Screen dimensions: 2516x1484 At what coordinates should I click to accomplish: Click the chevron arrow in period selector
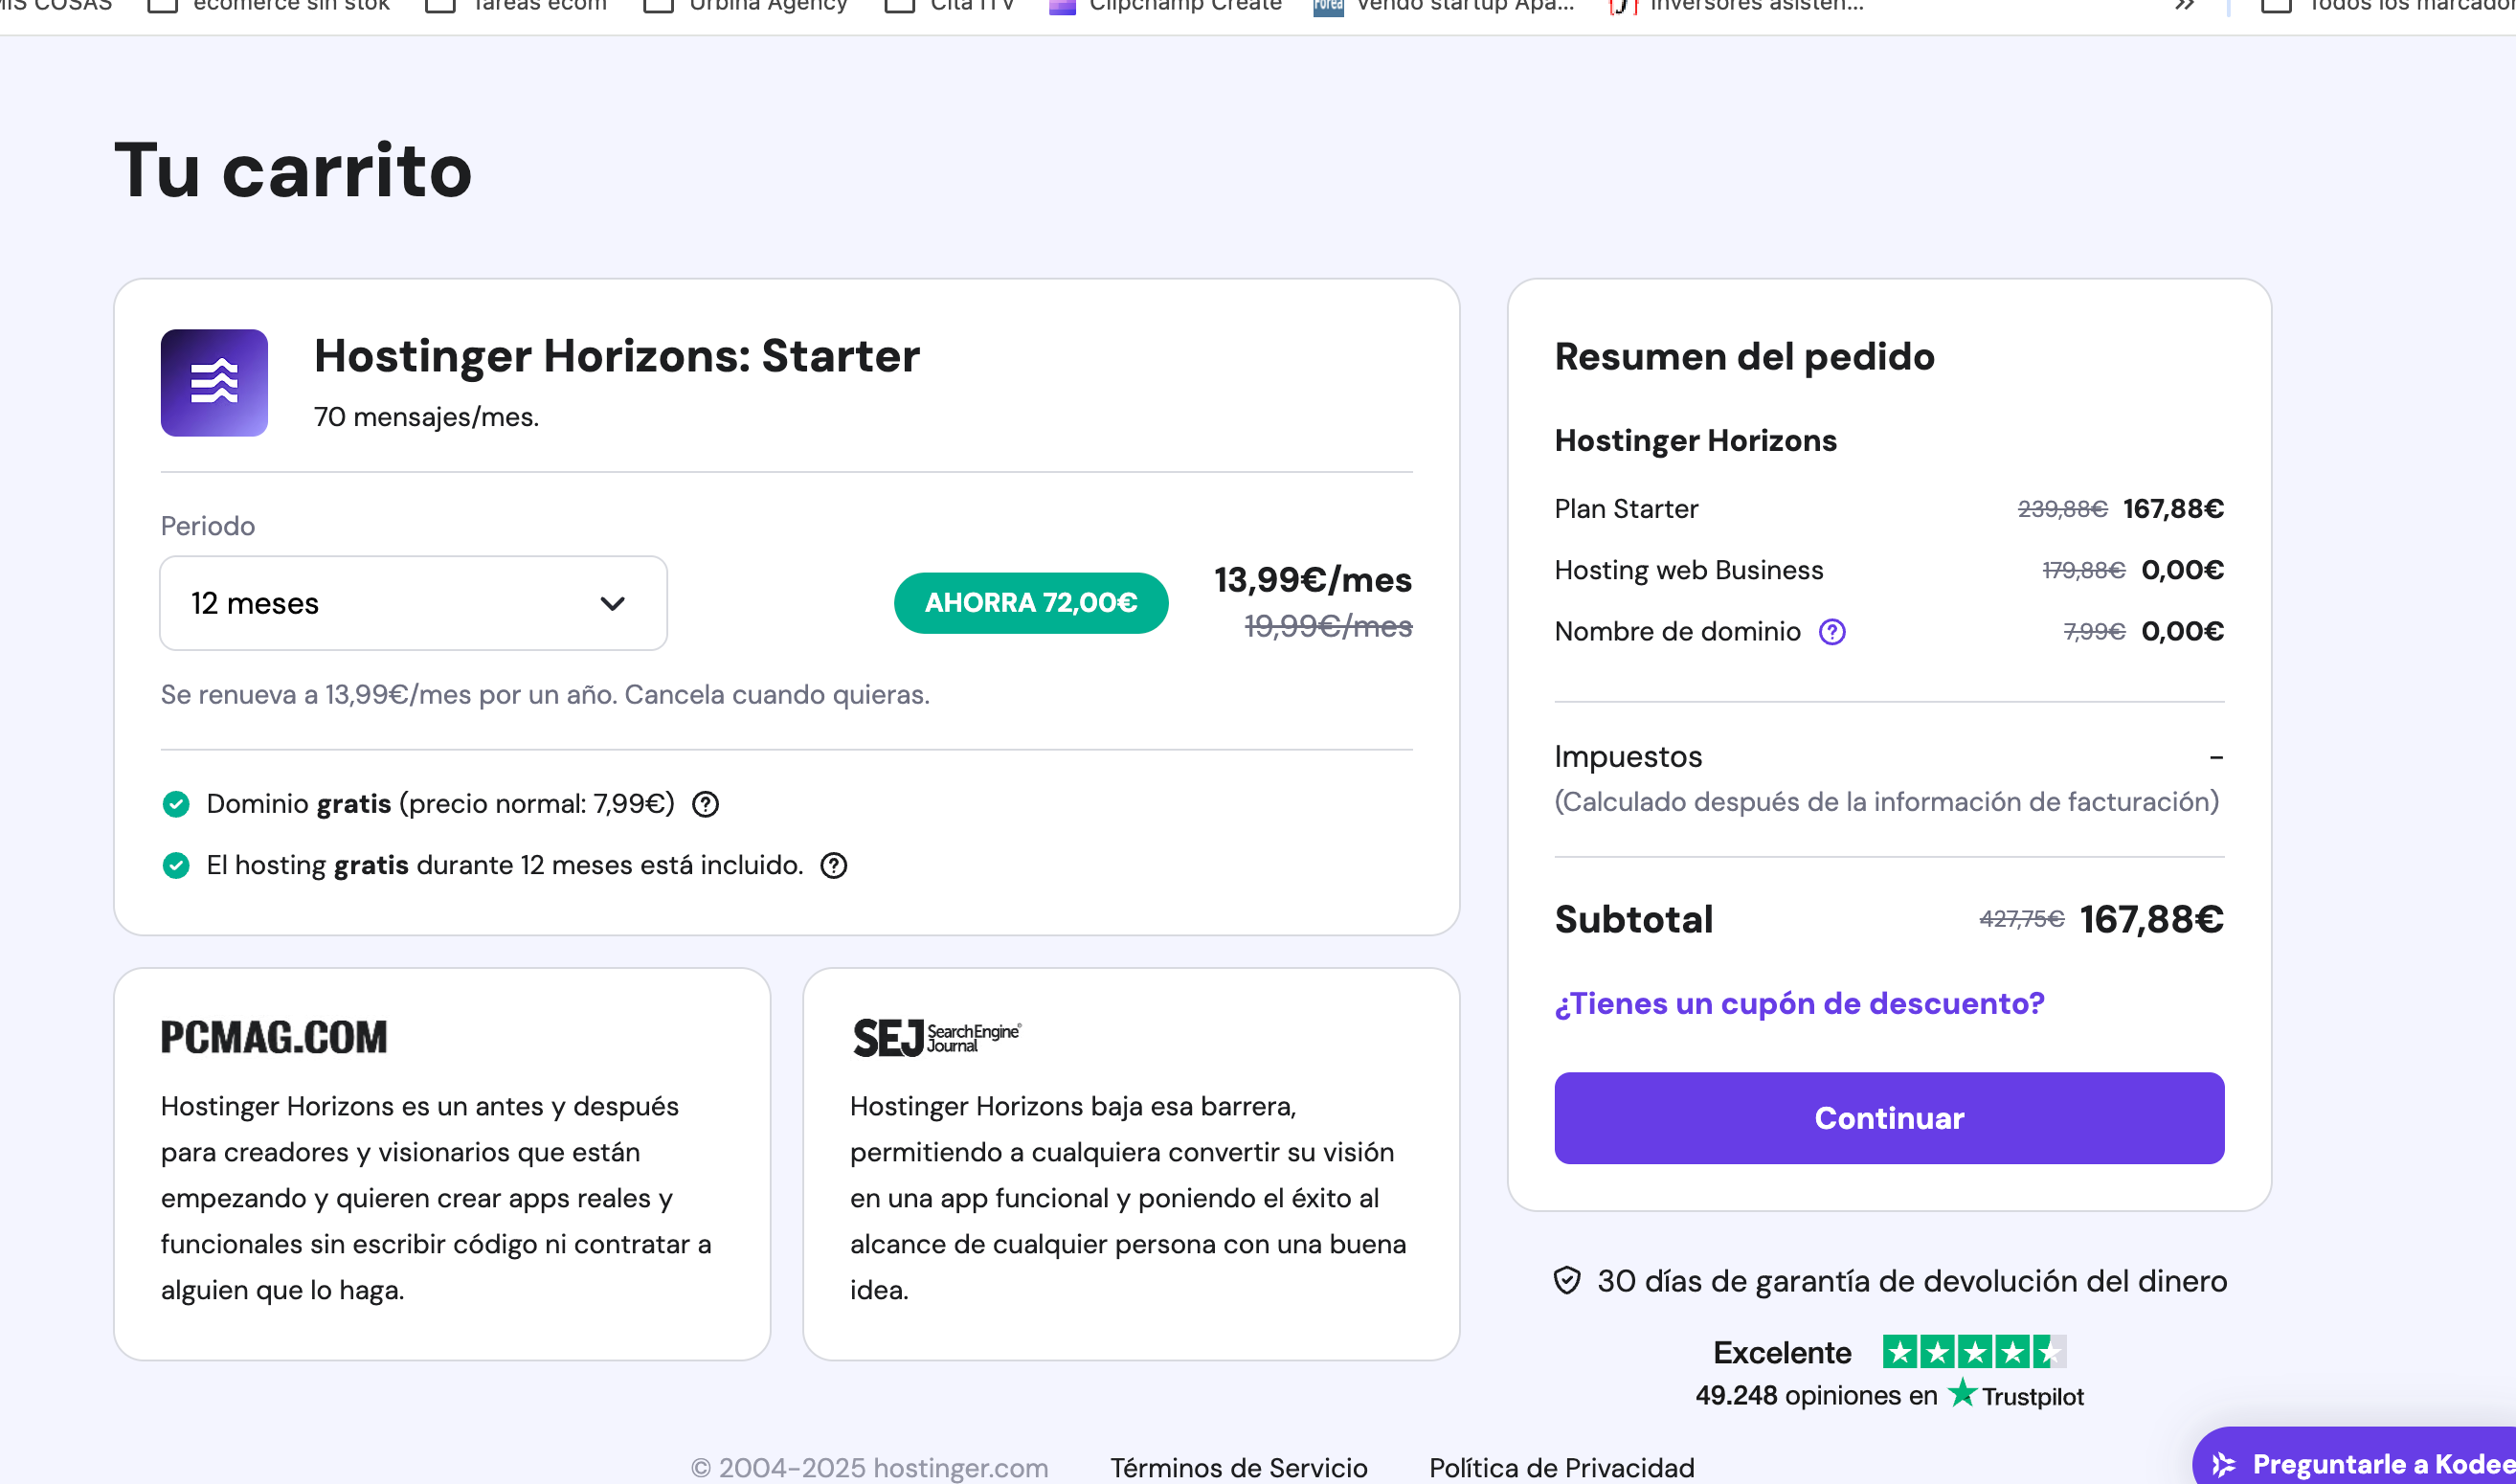tap(612, 603)
